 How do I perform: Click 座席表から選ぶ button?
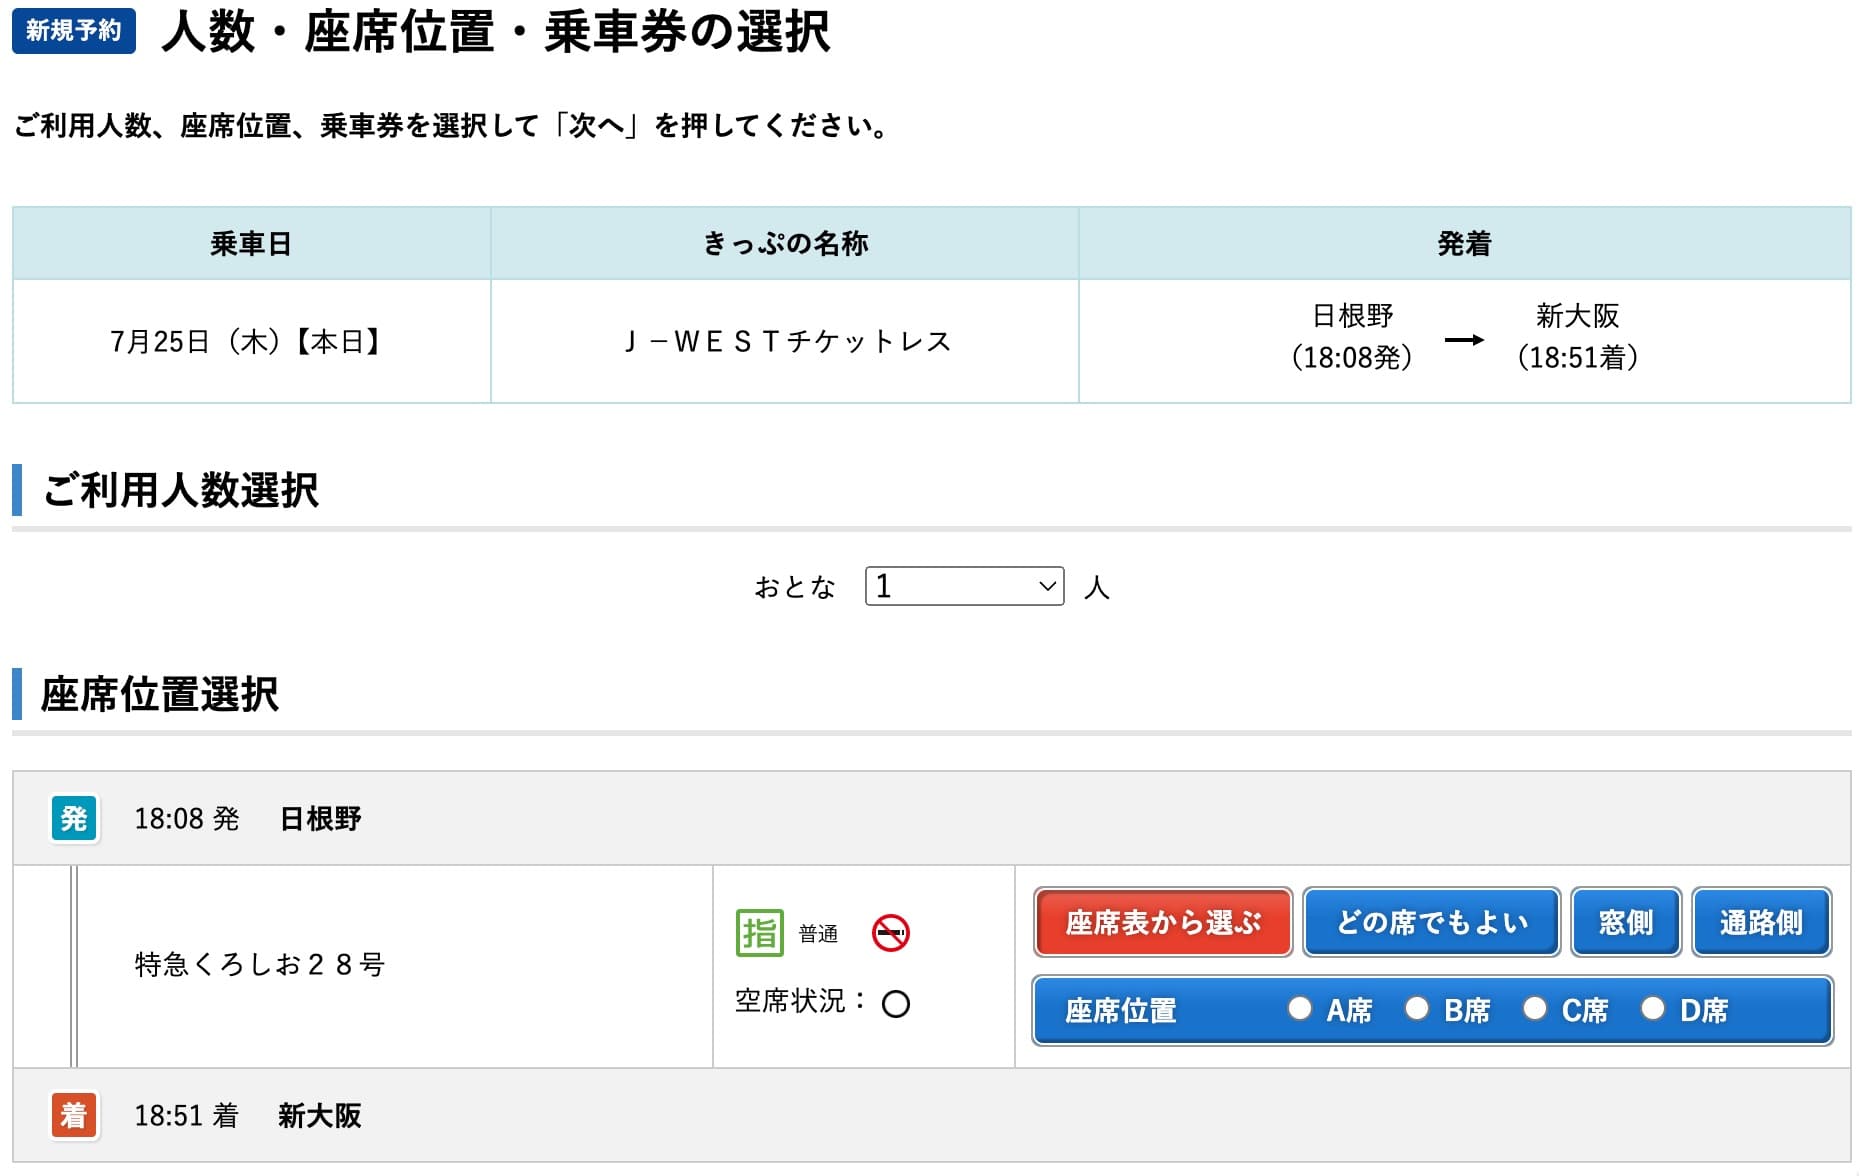pos(1163,922)
